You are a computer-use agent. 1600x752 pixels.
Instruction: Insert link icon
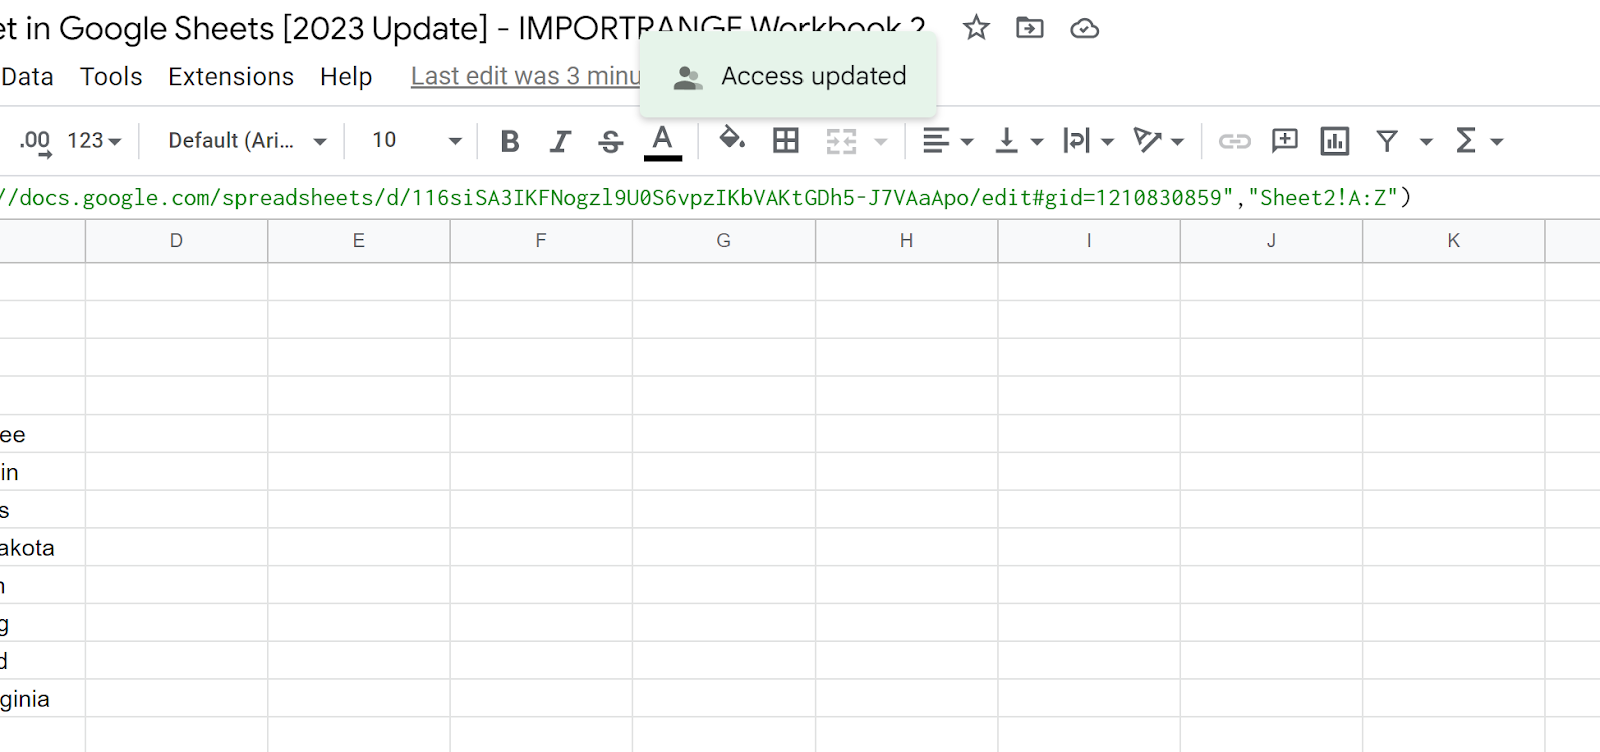point(1235,141)
